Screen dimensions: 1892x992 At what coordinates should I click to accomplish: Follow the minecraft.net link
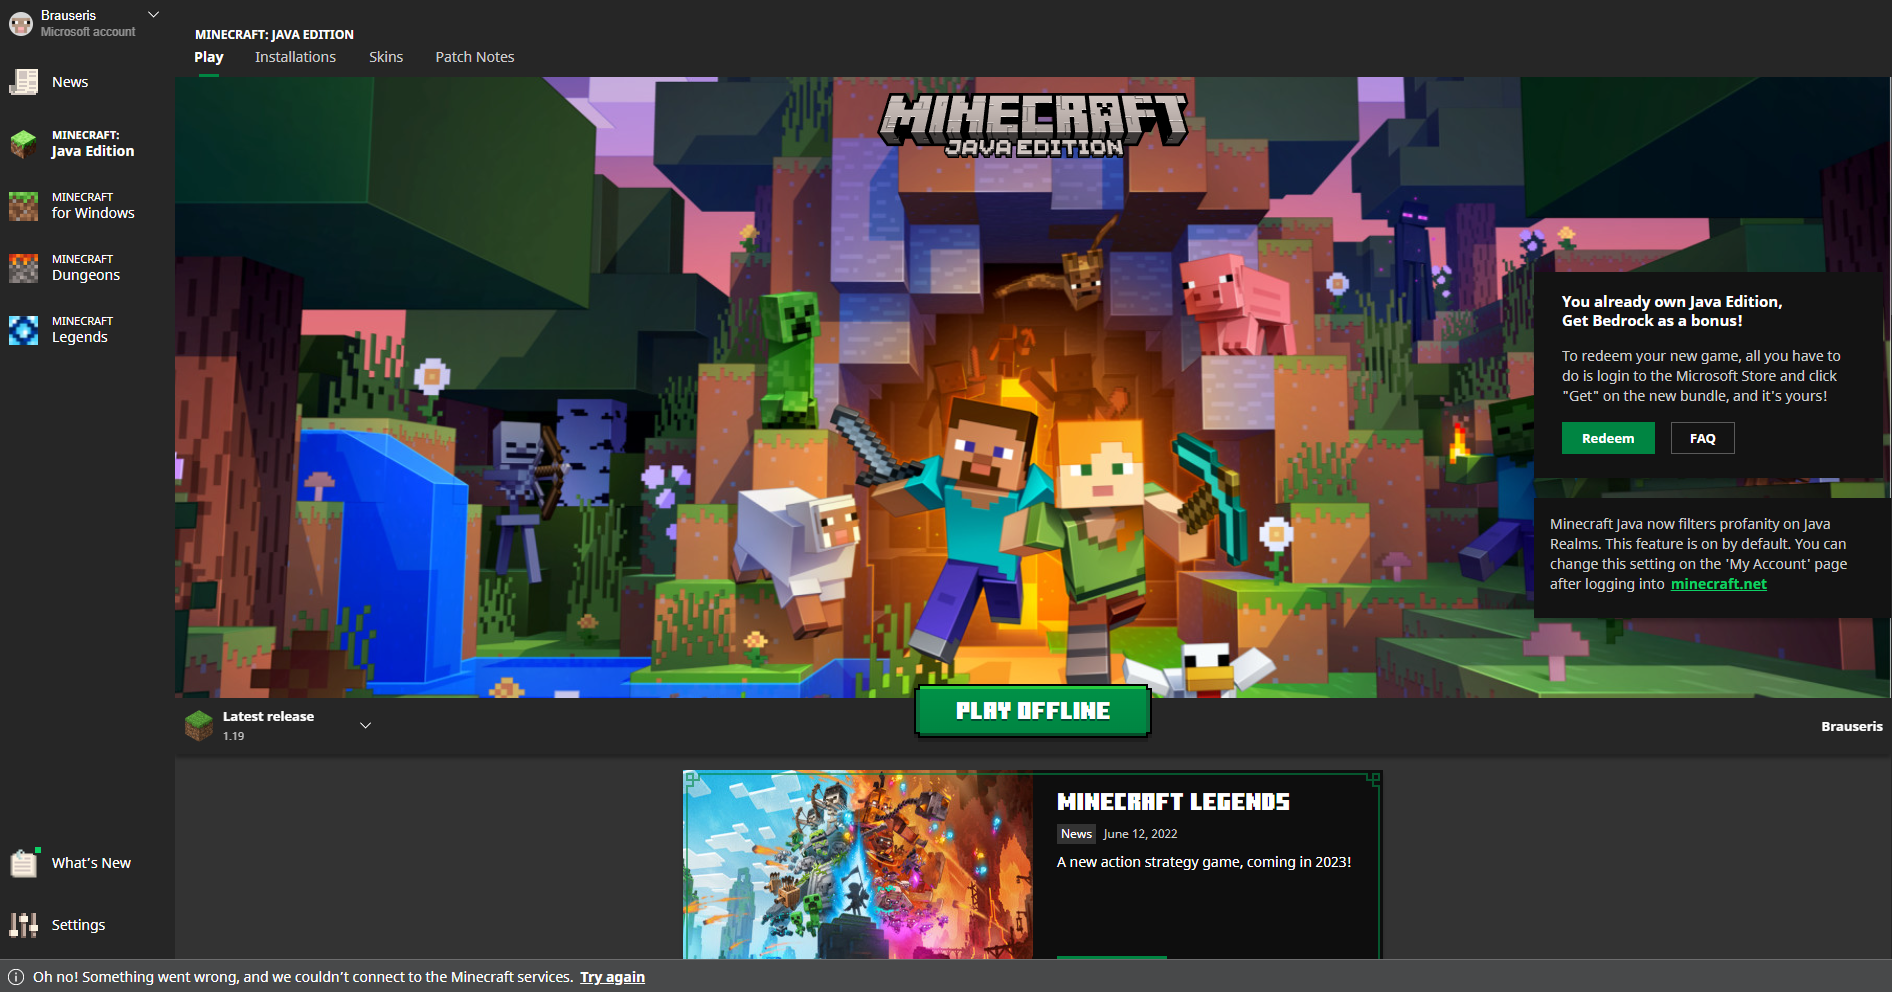coord(1718,584)
